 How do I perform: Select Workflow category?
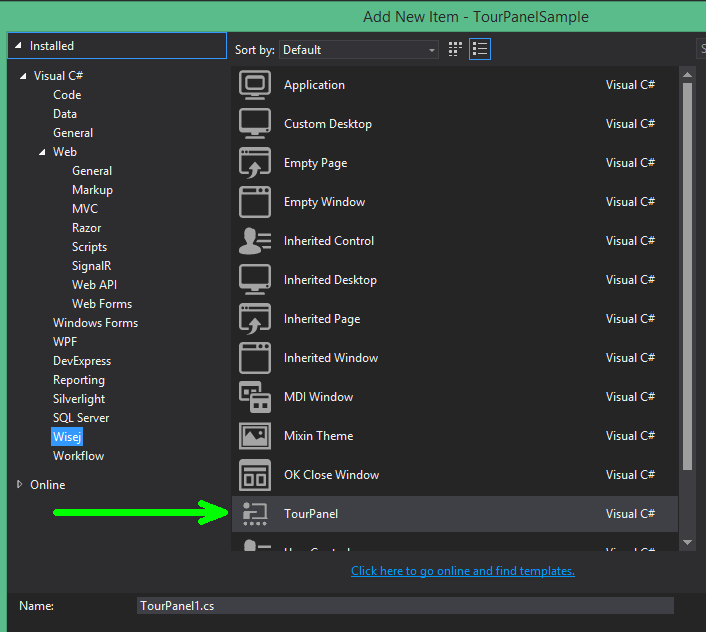(x=78, y=456)
